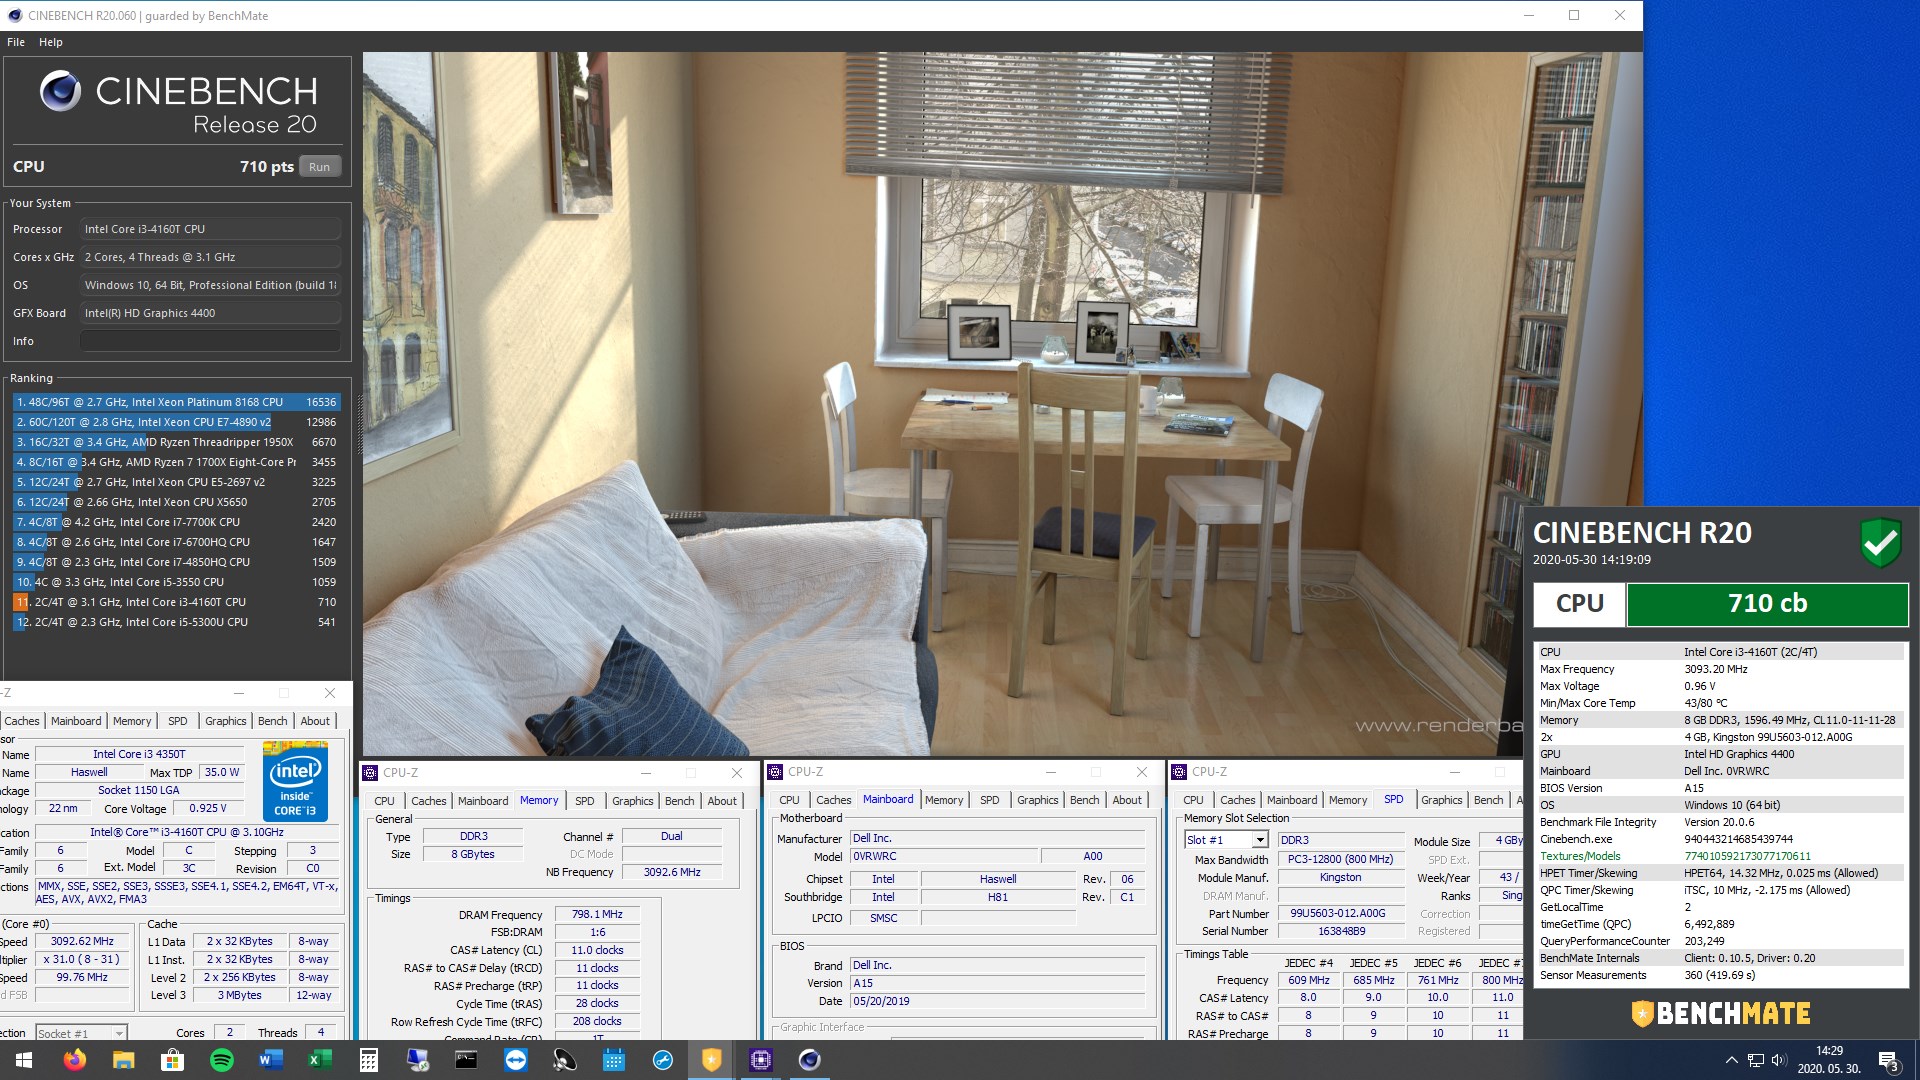Screen dimensions: 1920x1080
Task: Click the title icon of the CPU-Z Memory window
Action: pyautogui.click(x=370, y=772)
